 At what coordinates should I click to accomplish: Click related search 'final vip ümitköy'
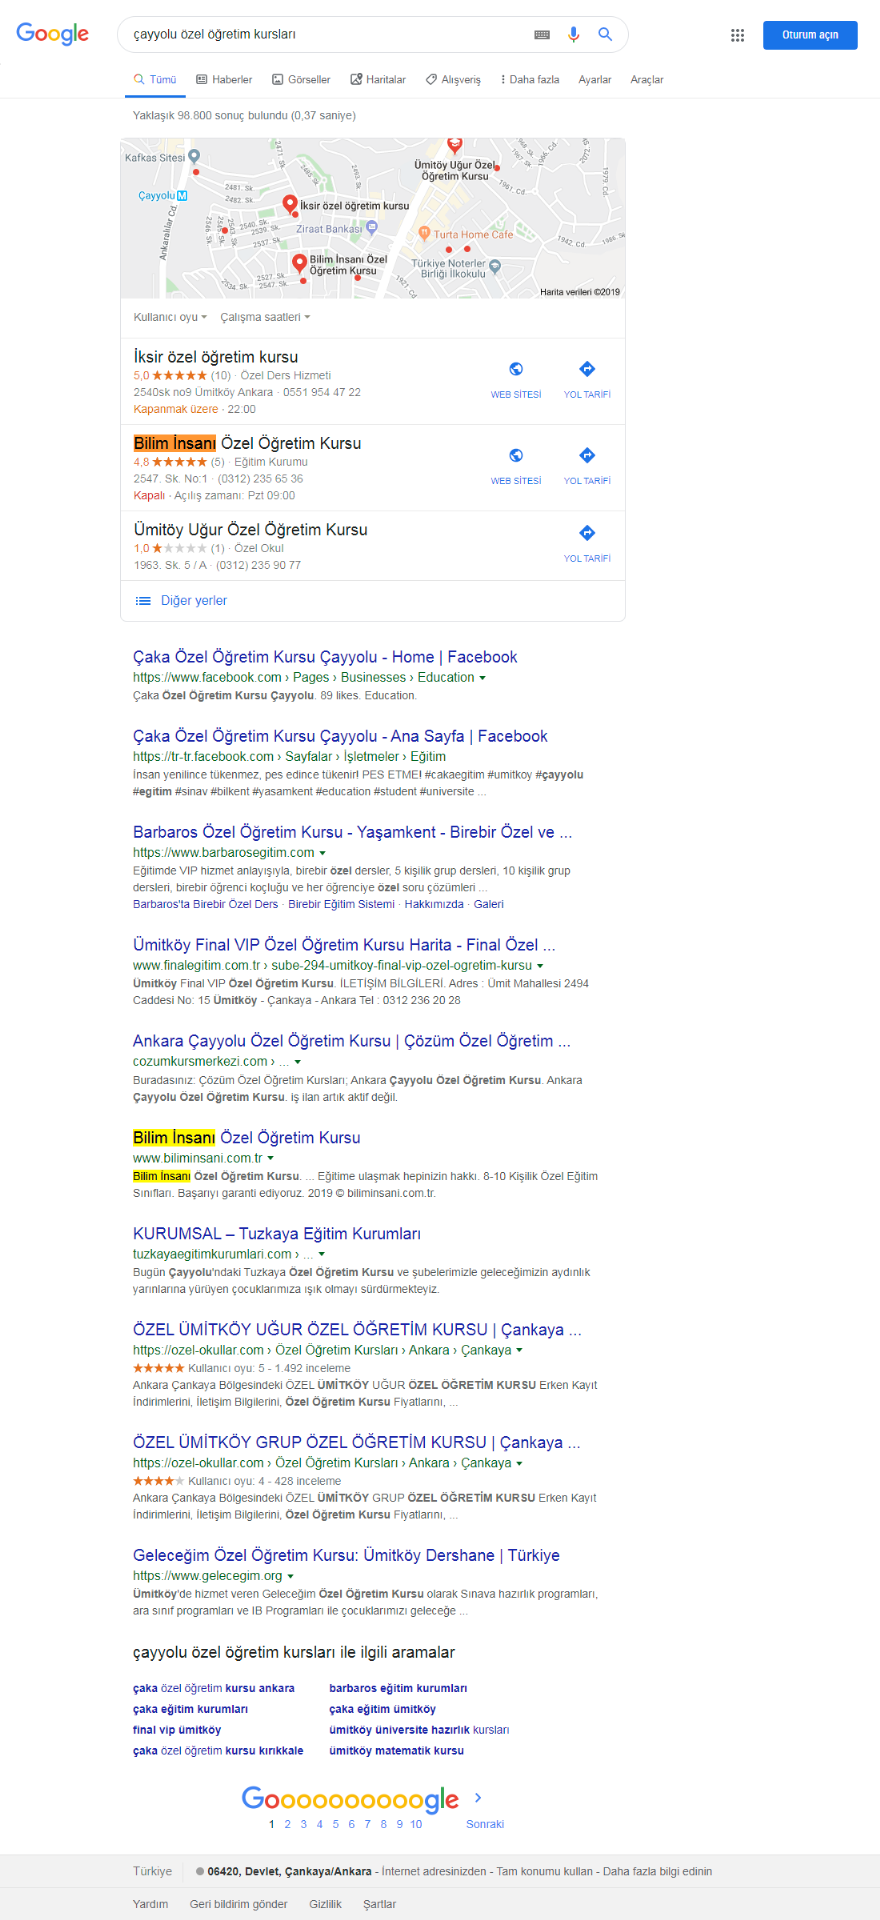pos(177,1730)
